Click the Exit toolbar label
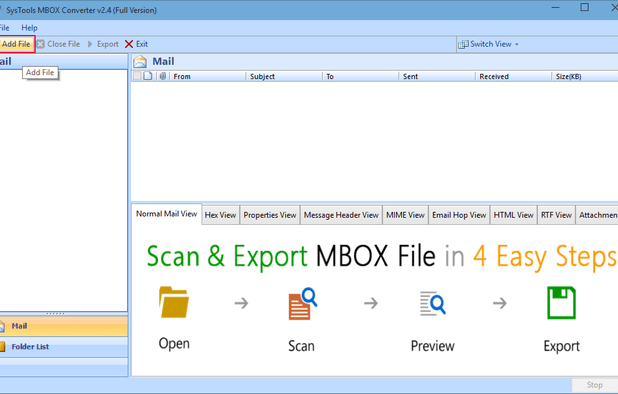Image resolution: width=618 pixels, height=394 pixels. tap(142, 44)
